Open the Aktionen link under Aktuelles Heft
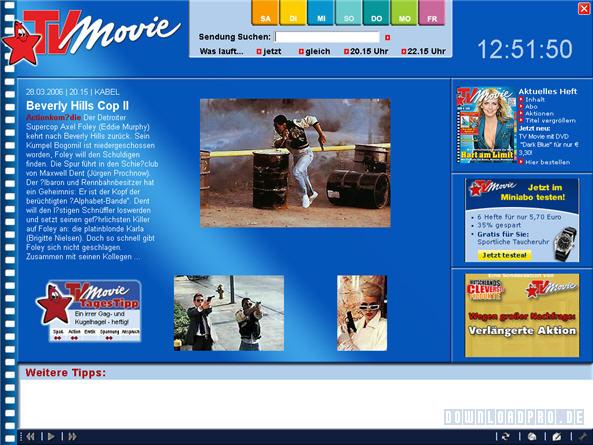Image resolution: width=593 pixels, height=445 pixels. (x=539, y=113)
